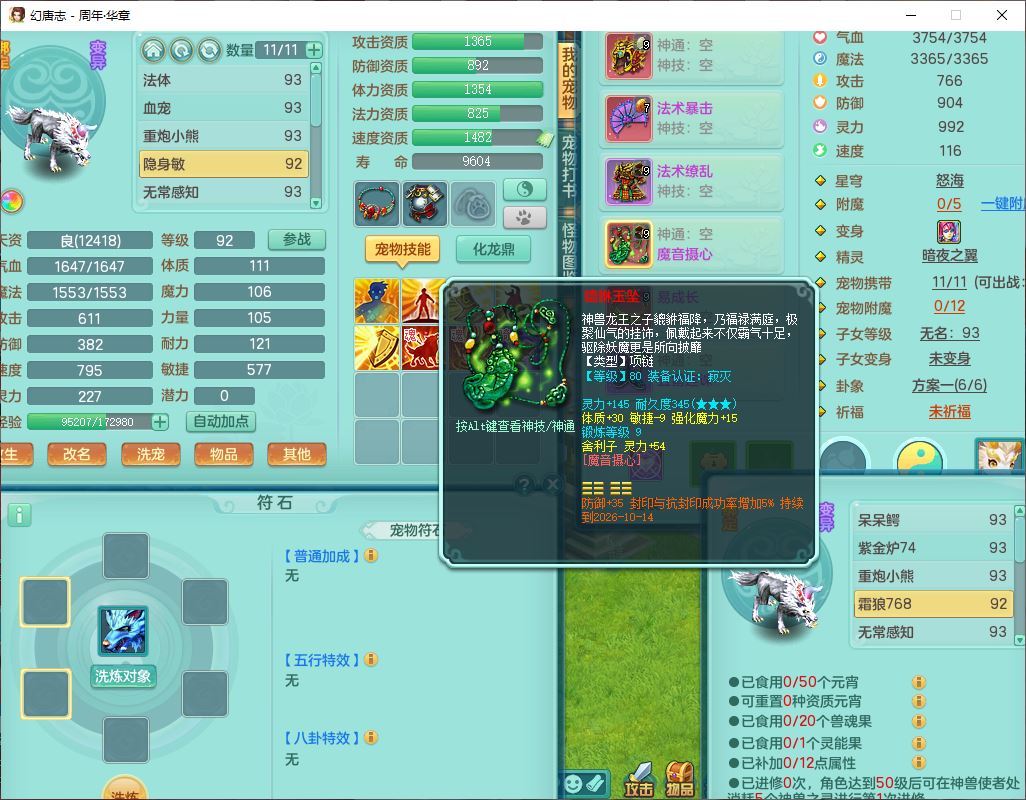
Task: Click the 改名 button
Action: tap(77, 454)
